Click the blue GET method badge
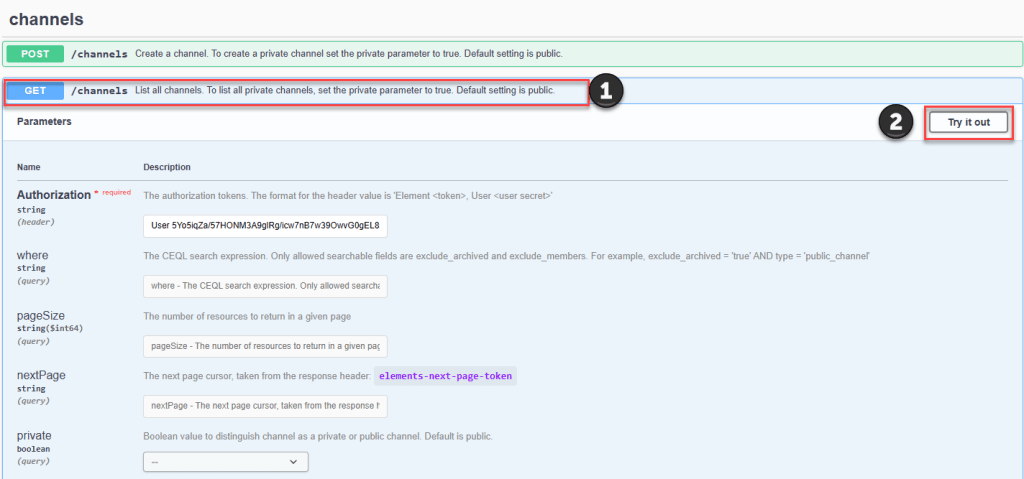 [x=35, y=91]
